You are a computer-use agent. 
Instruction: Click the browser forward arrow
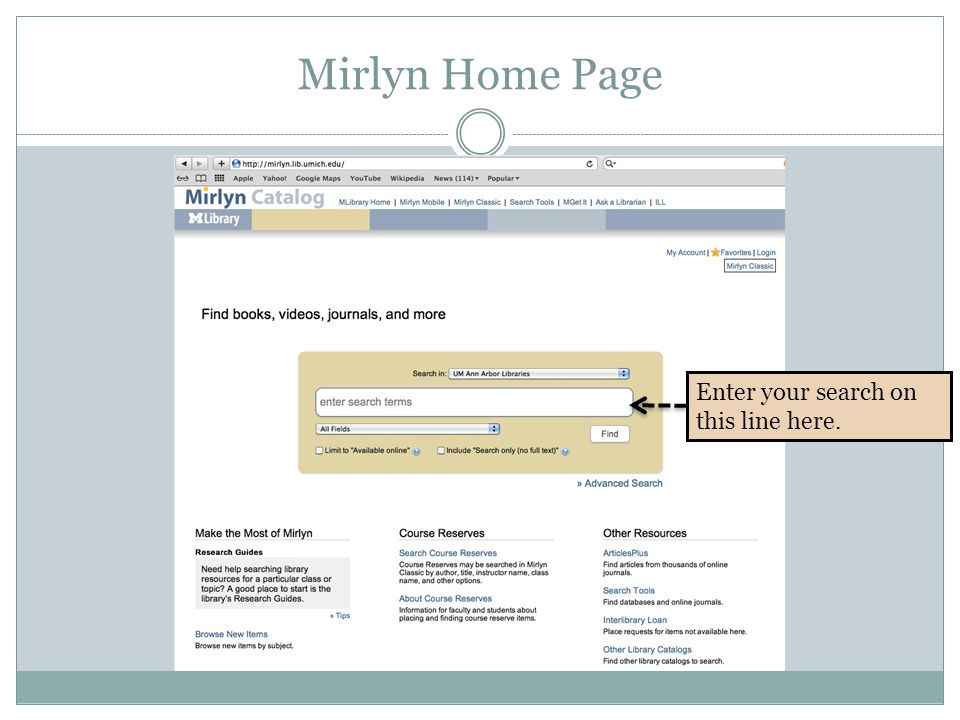[x=200, y=163]
